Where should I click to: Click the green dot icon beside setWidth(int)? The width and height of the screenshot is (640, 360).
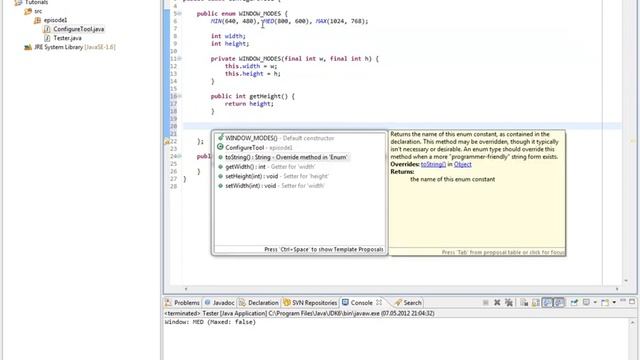point(220,186)
